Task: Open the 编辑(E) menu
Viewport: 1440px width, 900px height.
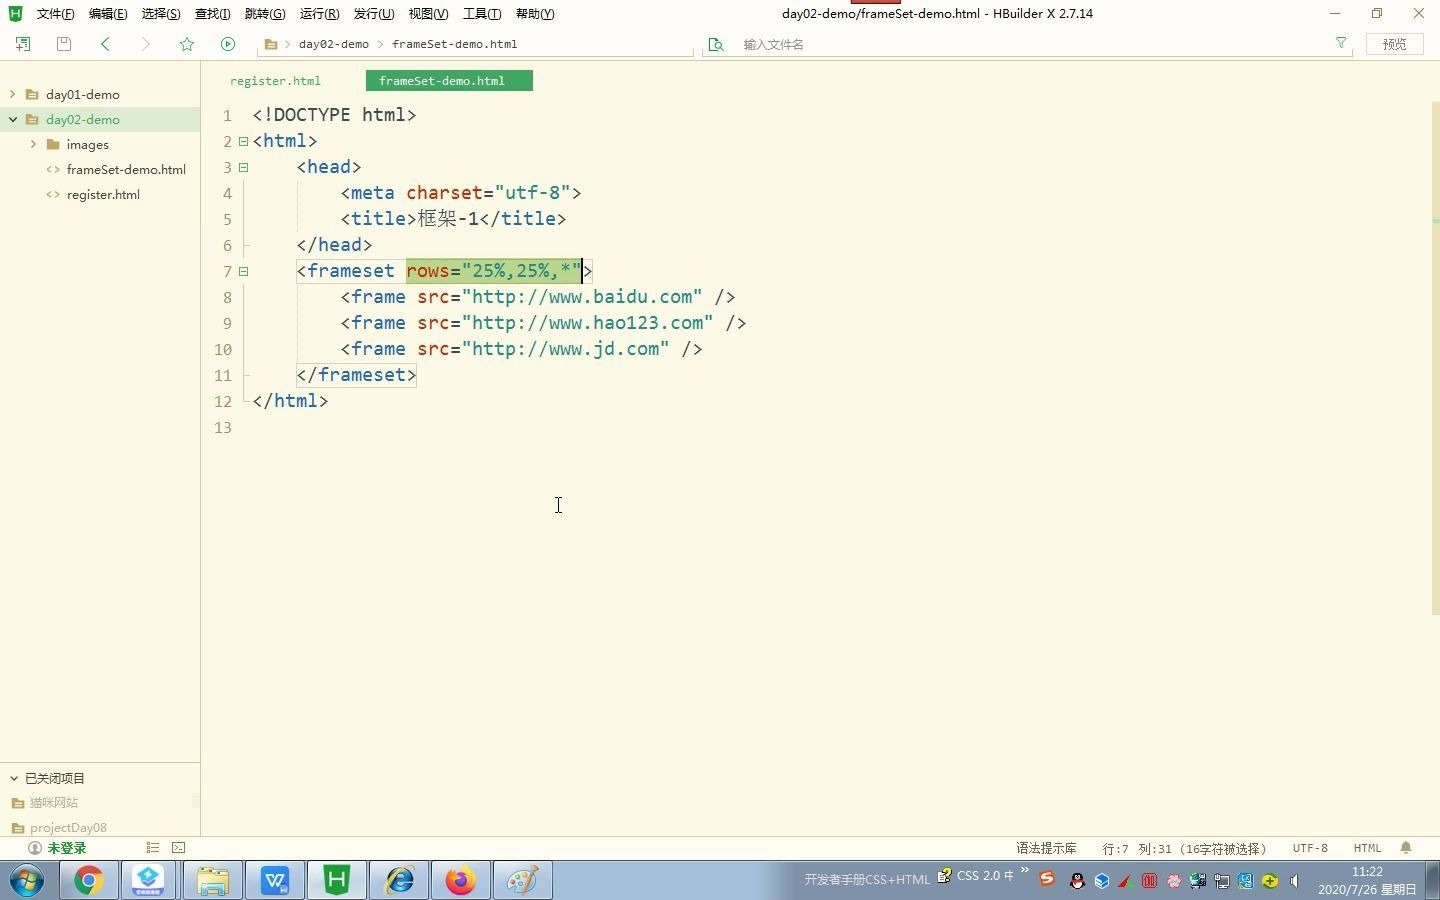Action: coord(108,14)
